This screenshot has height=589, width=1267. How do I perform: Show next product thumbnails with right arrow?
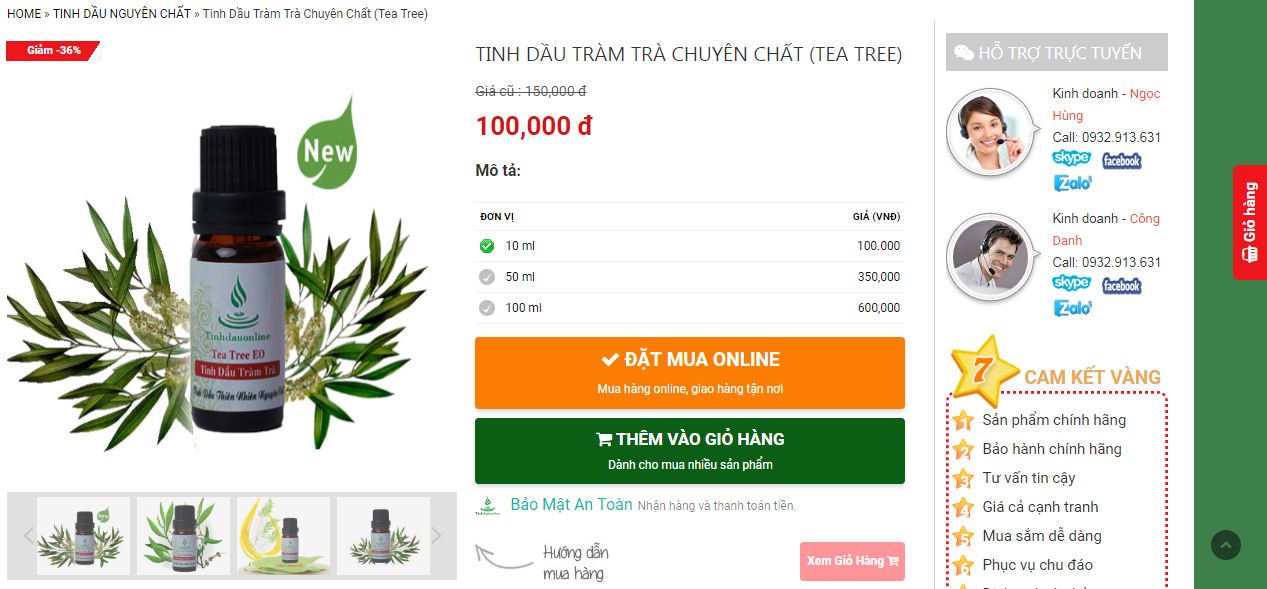pos(436,536)
